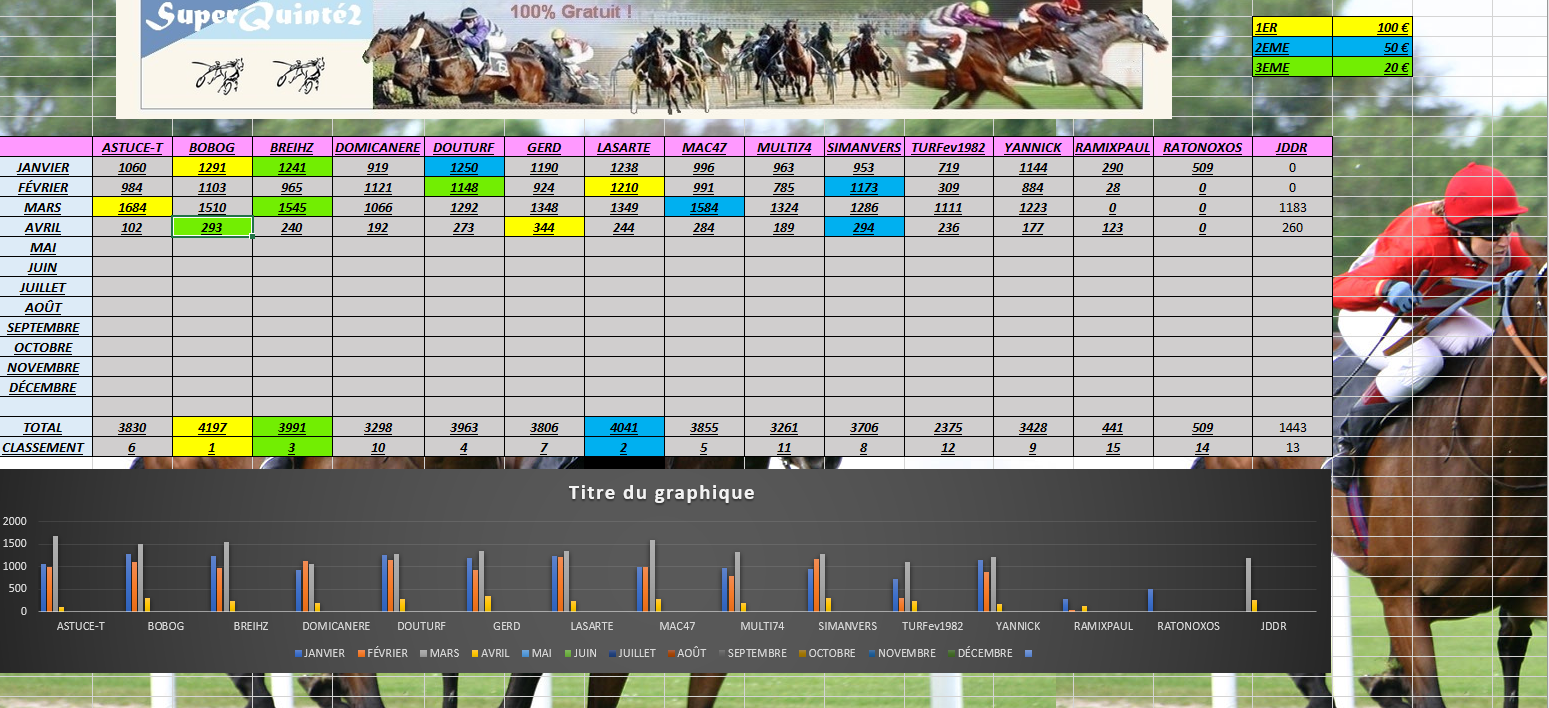
Task: Click value 1324 under MULTI74
Action: tap(784, 207)
